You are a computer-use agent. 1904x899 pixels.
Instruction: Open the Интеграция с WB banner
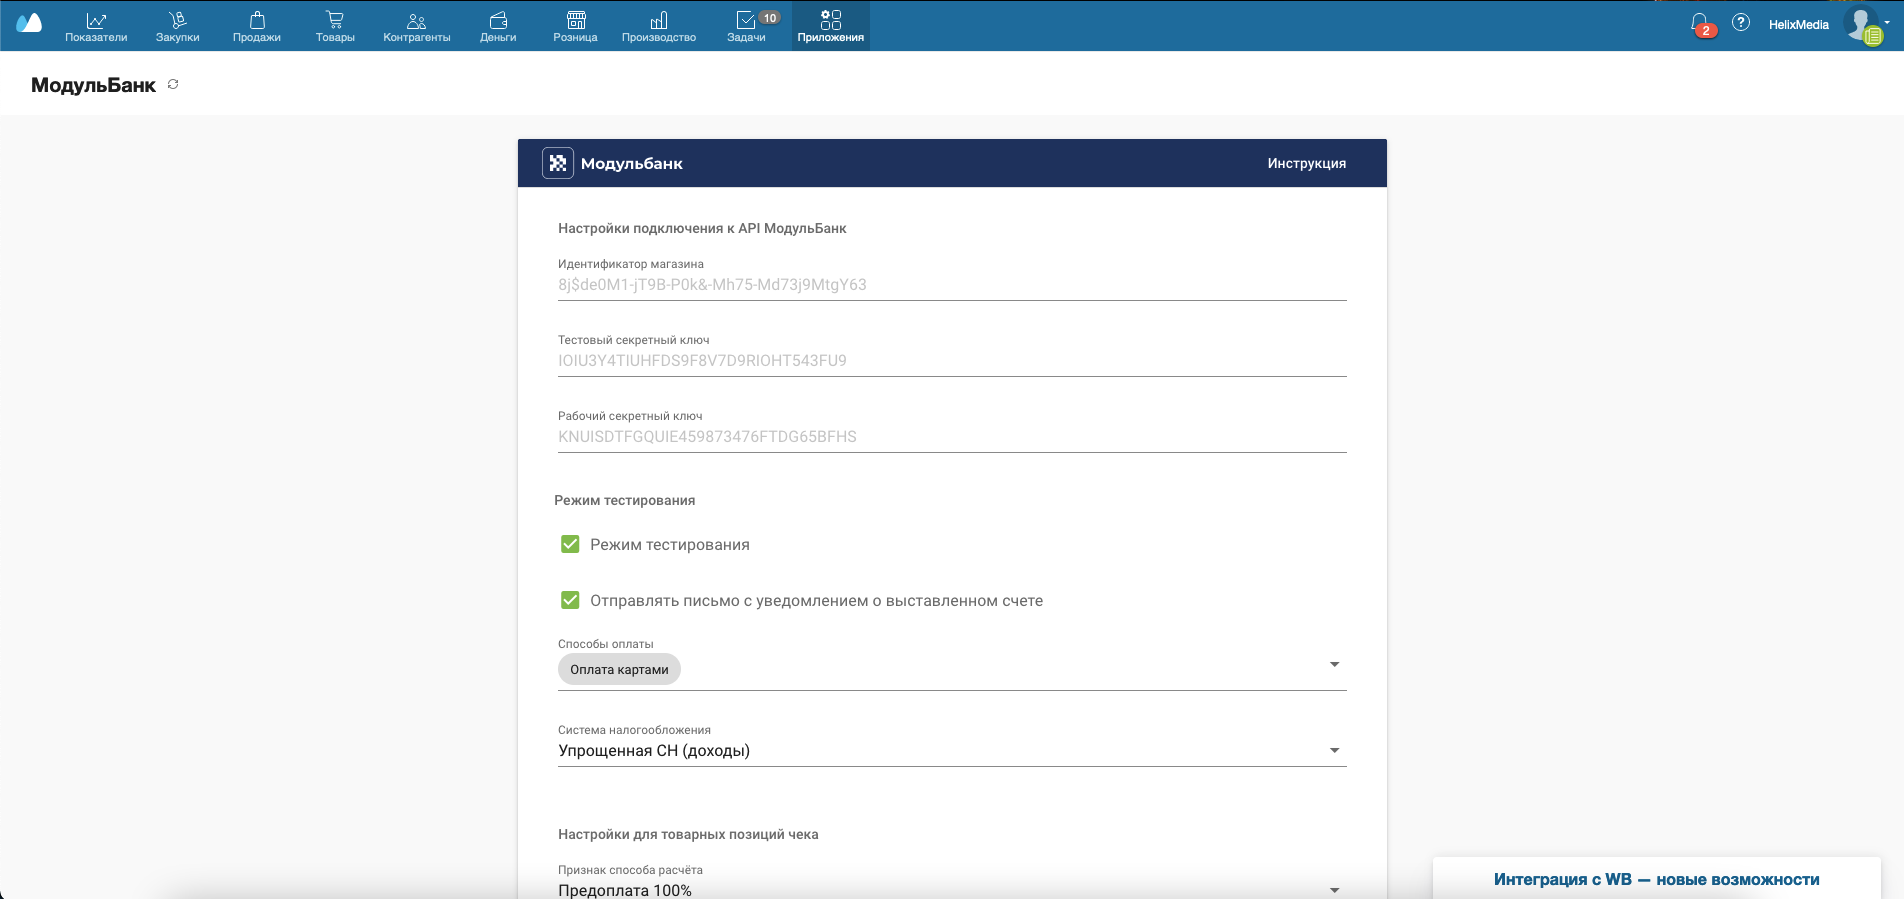point(1656,879)
